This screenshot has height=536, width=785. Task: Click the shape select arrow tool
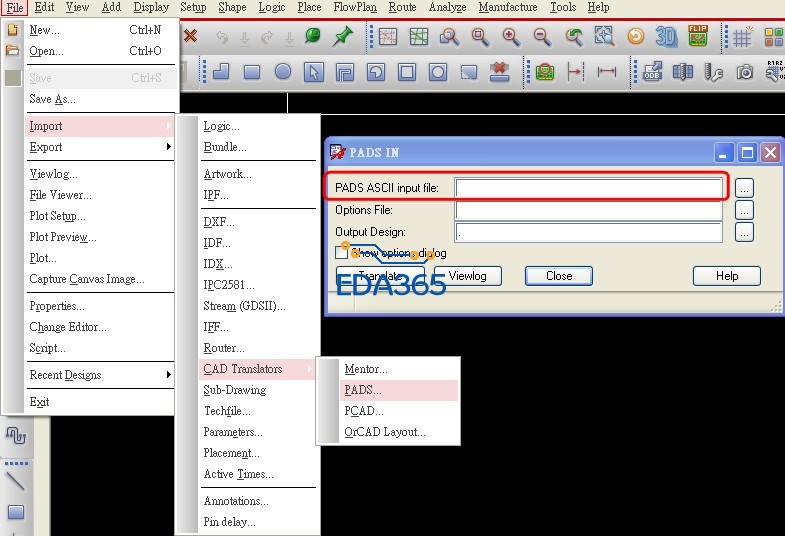click(x=314, y=72)
